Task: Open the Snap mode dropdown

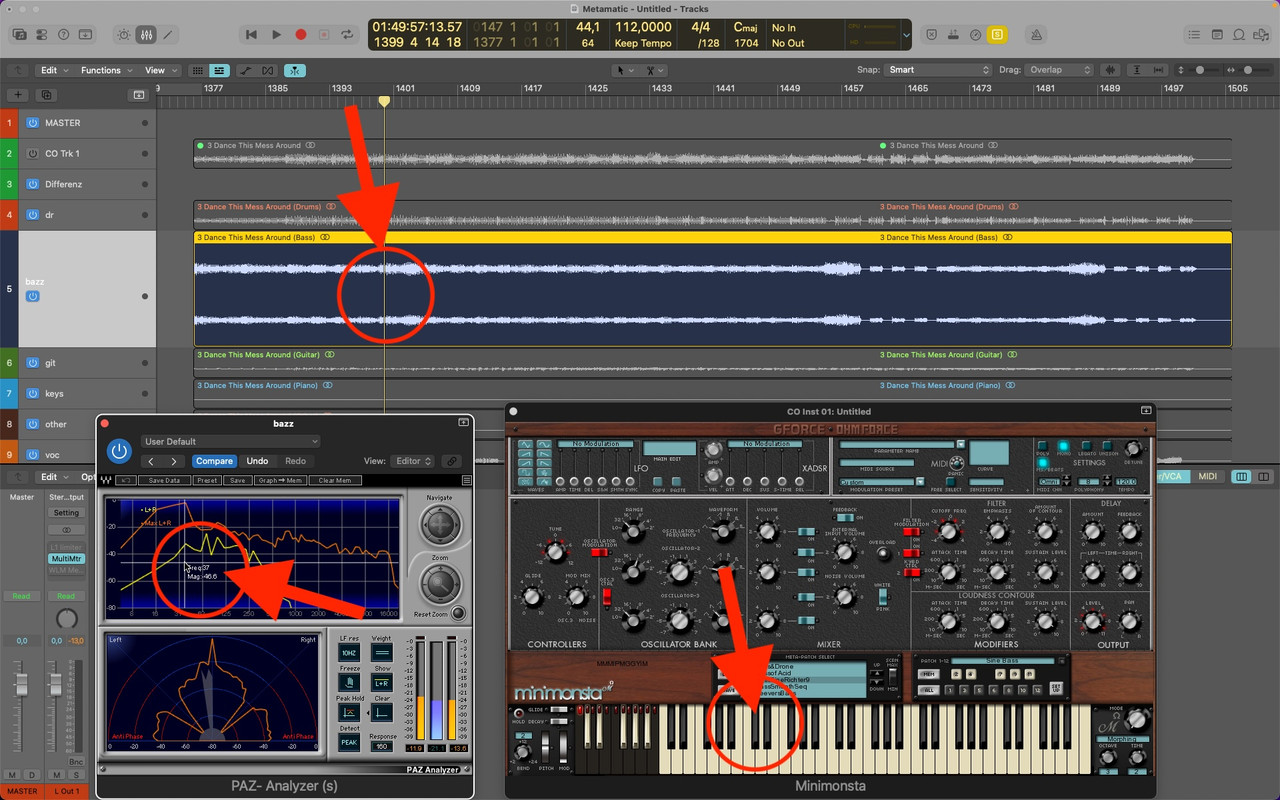Action: point(938,70)
